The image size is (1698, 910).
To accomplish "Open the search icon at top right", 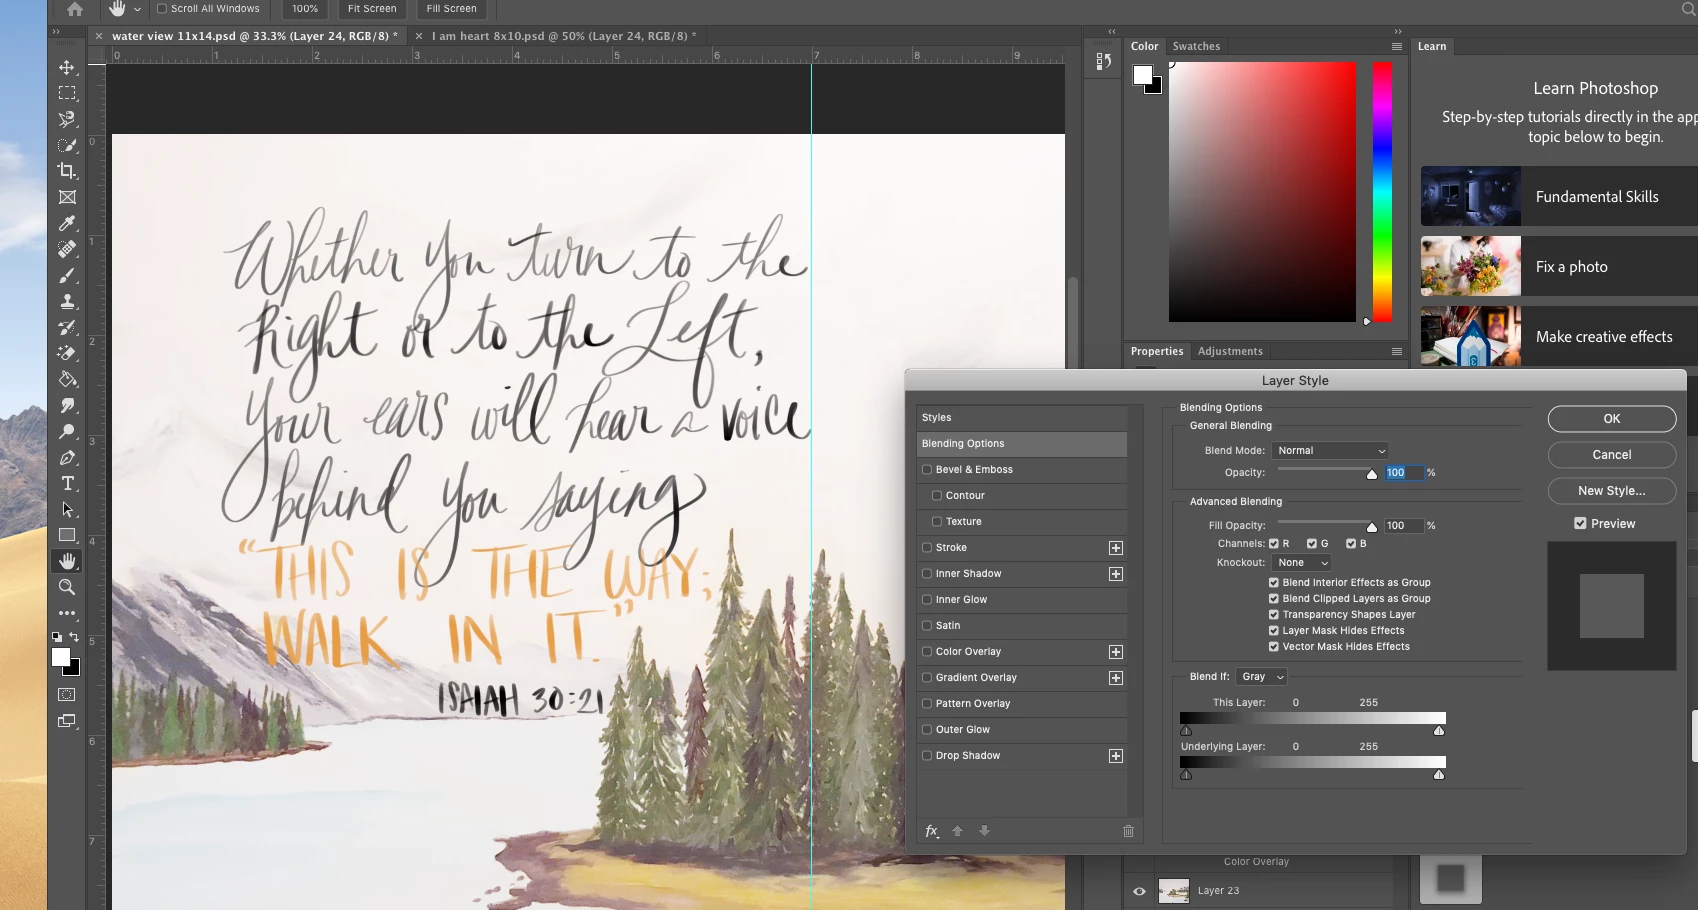I will pyautogui.click(x=1689, y=9).
